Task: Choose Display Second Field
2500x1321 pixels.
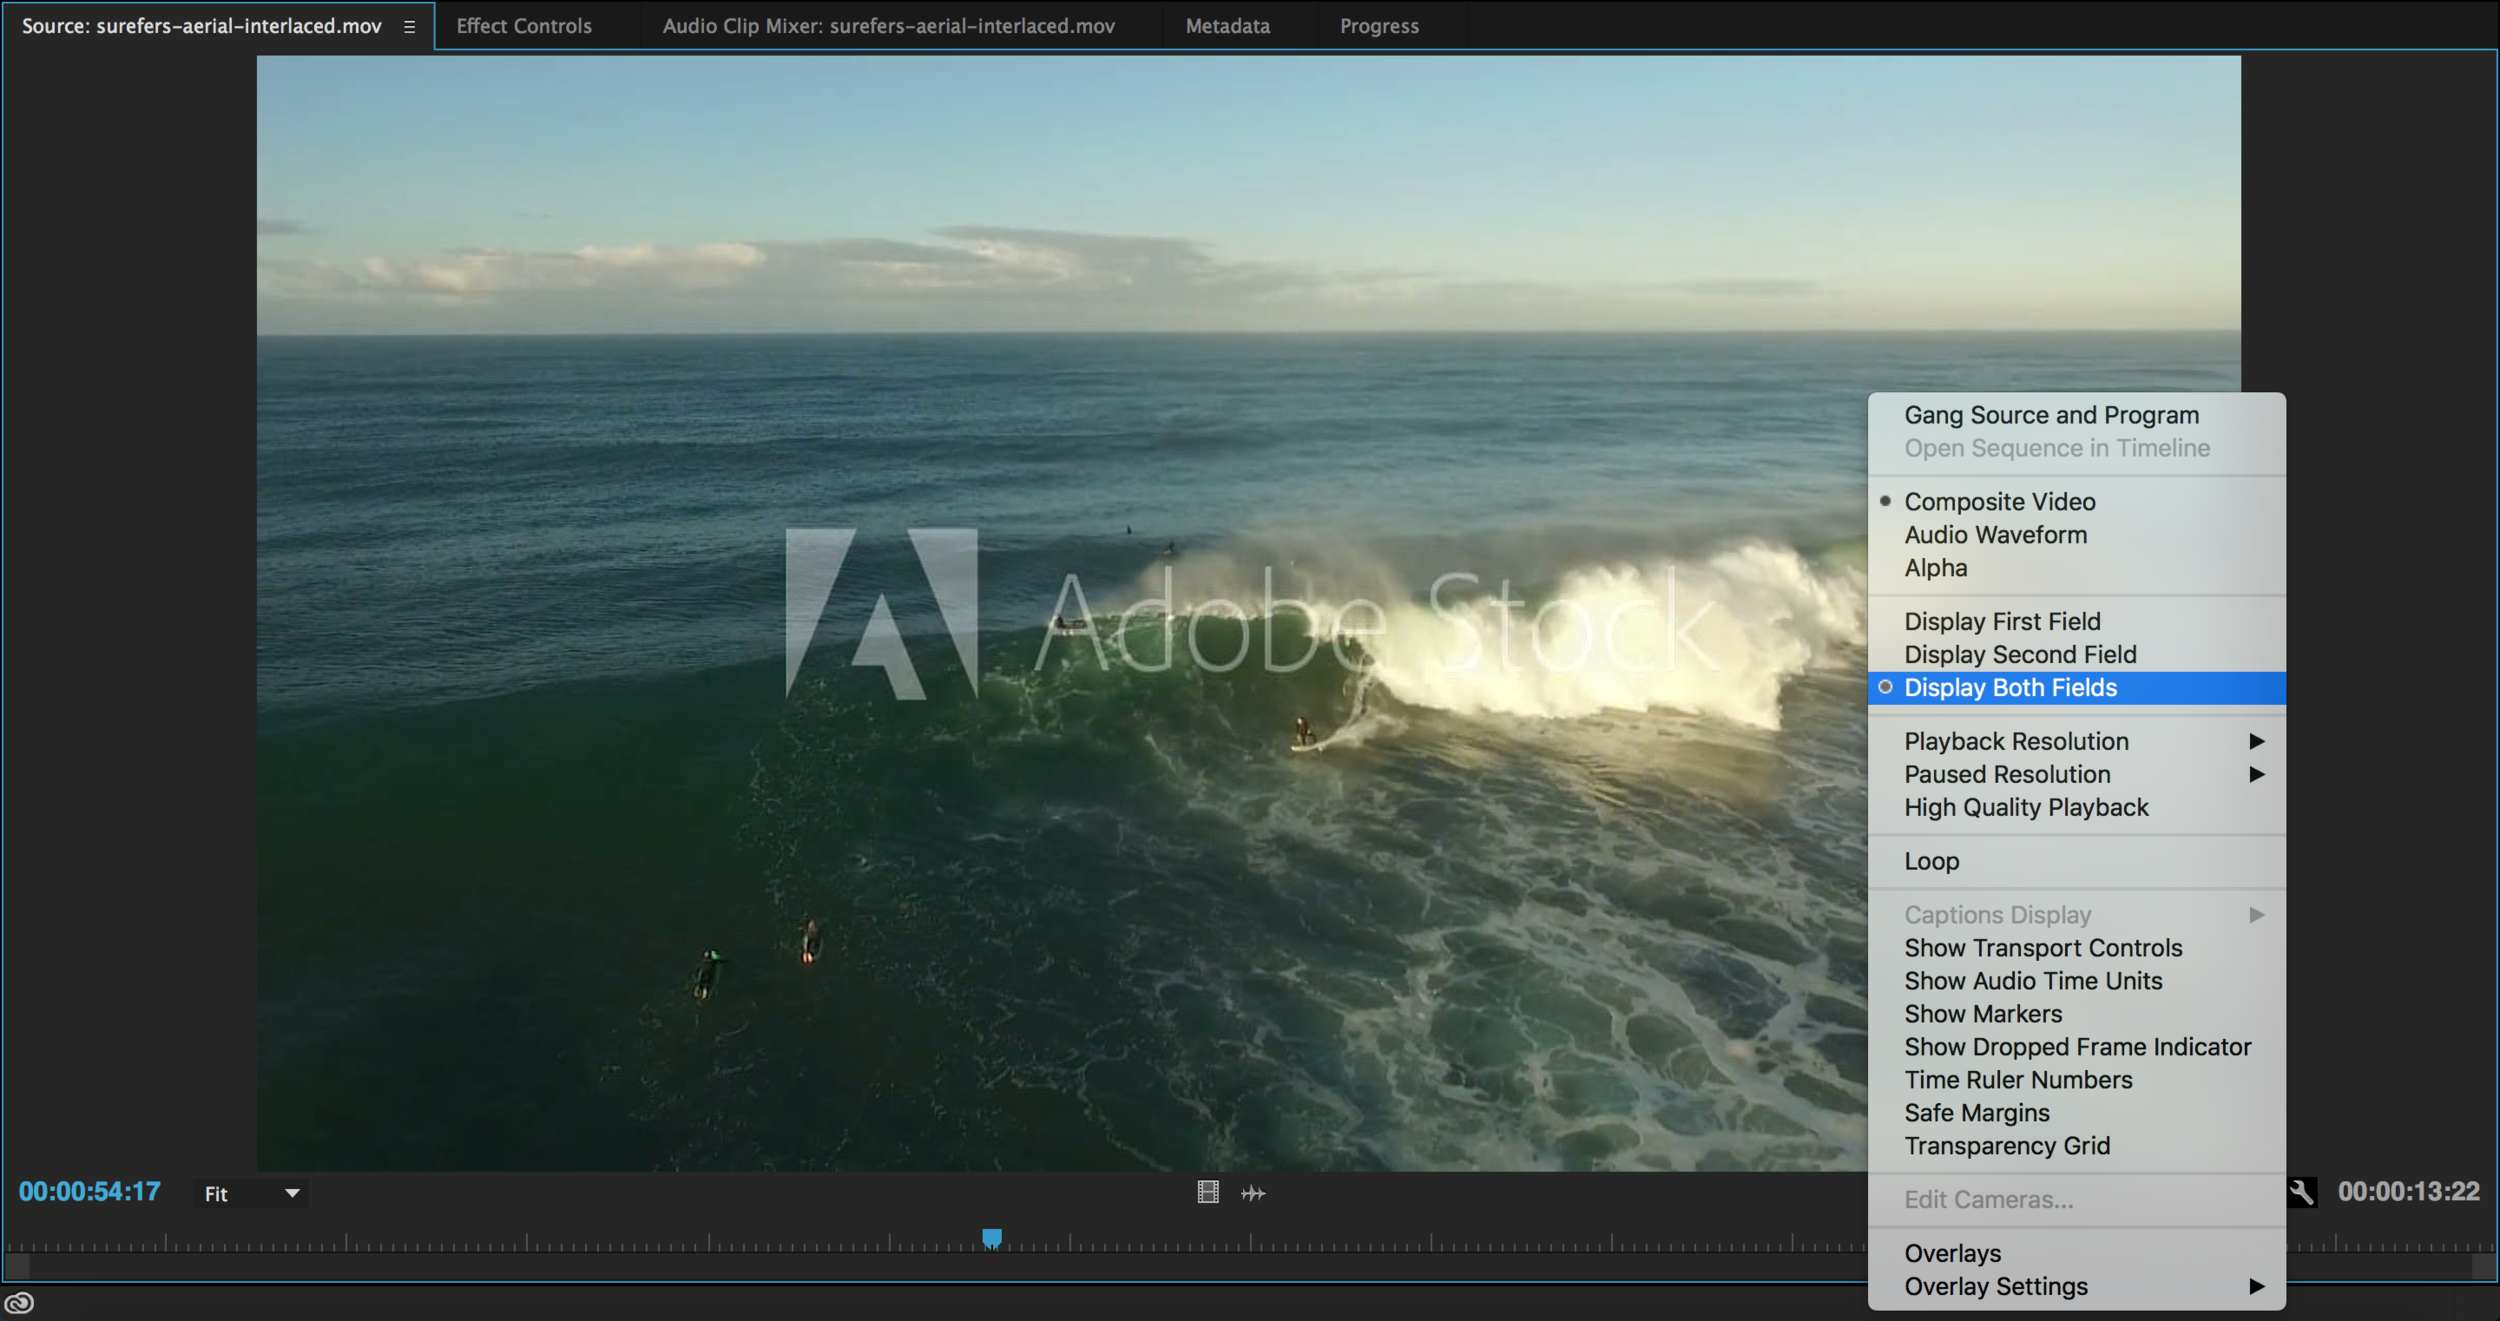Action: (x=2077, y=654)
